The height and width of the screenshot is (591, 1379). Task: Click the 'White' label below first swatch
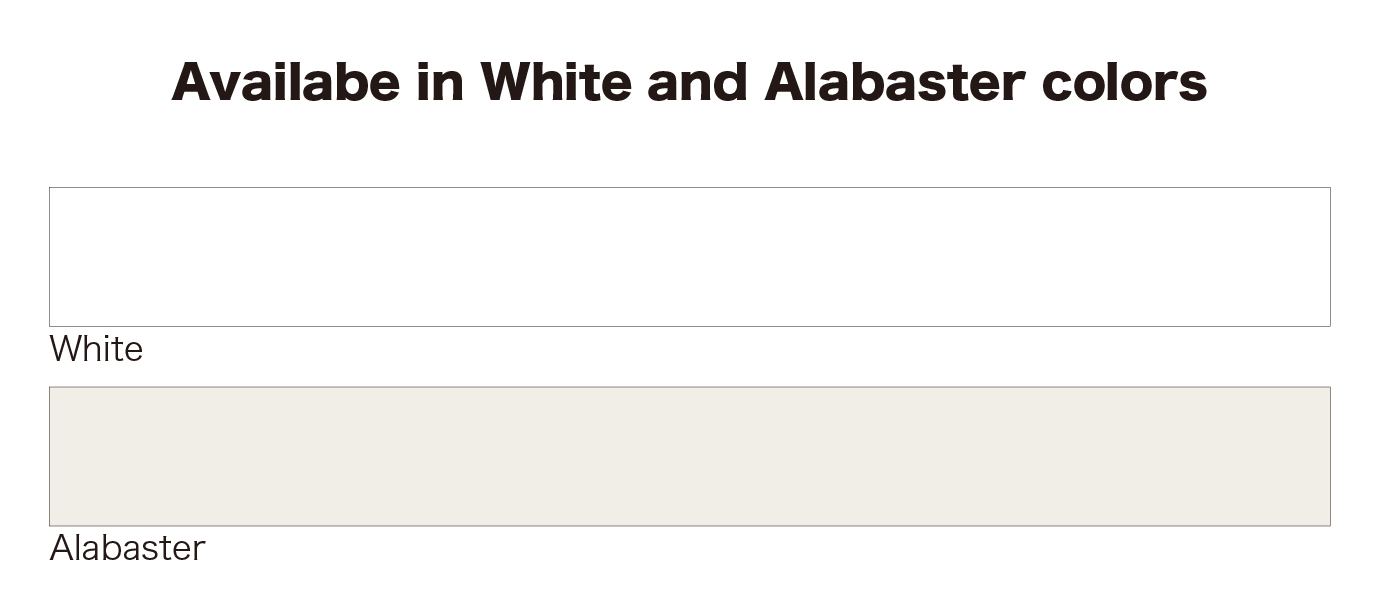pyautogui.click(x=96, y=349)
